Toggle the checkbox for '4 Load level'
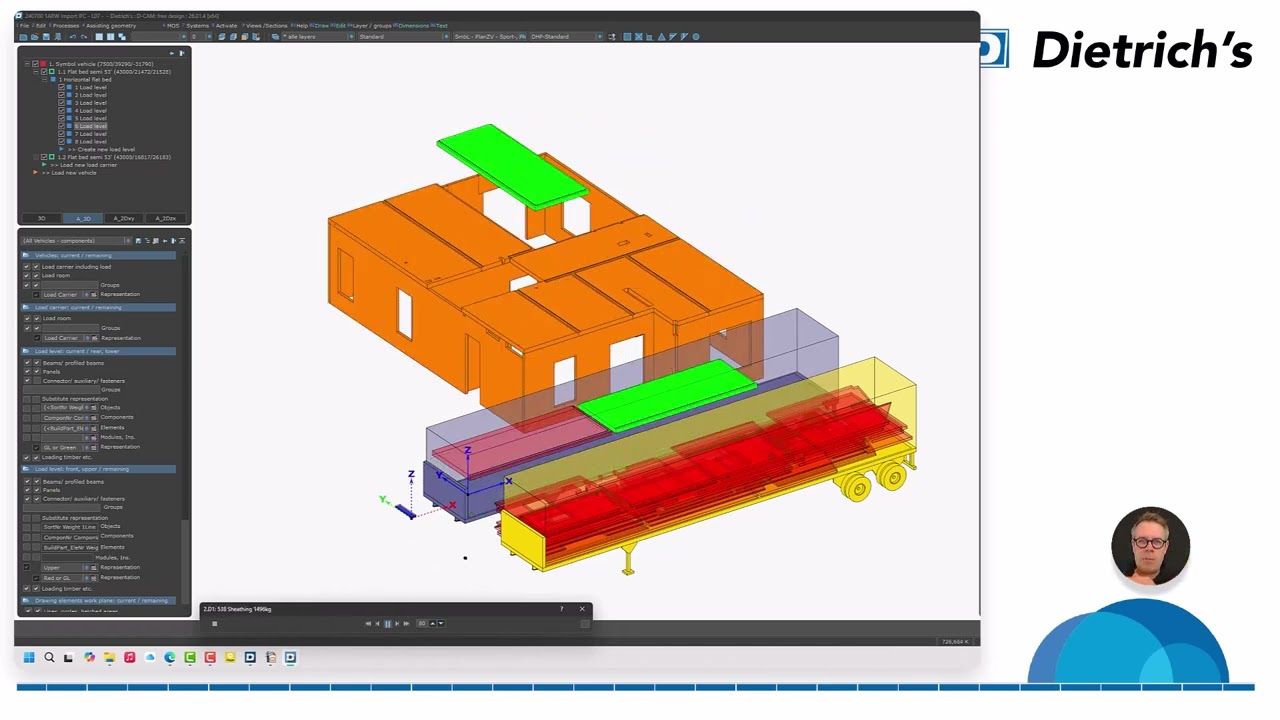Image resolution: width=1280 pixels, height=720 pixels. click(61, 111)
